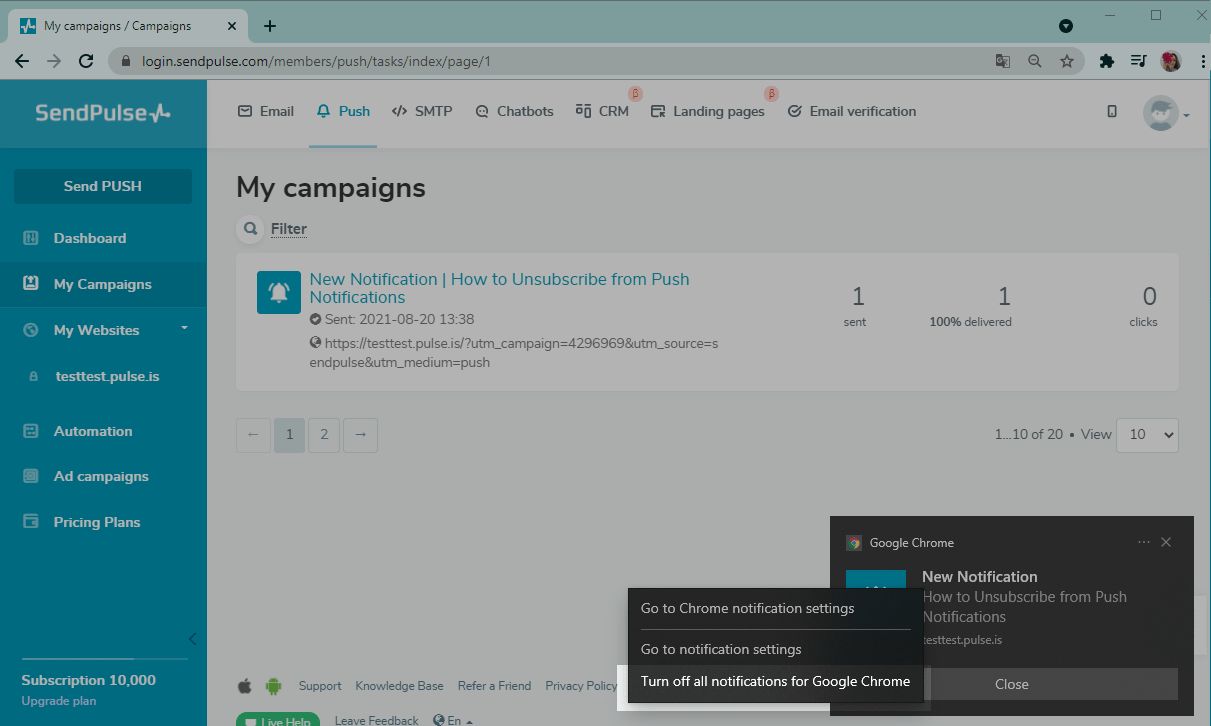1211x726 pixels.
Task: Collapse the sidebar with the chevron
Action: point(193,639)
